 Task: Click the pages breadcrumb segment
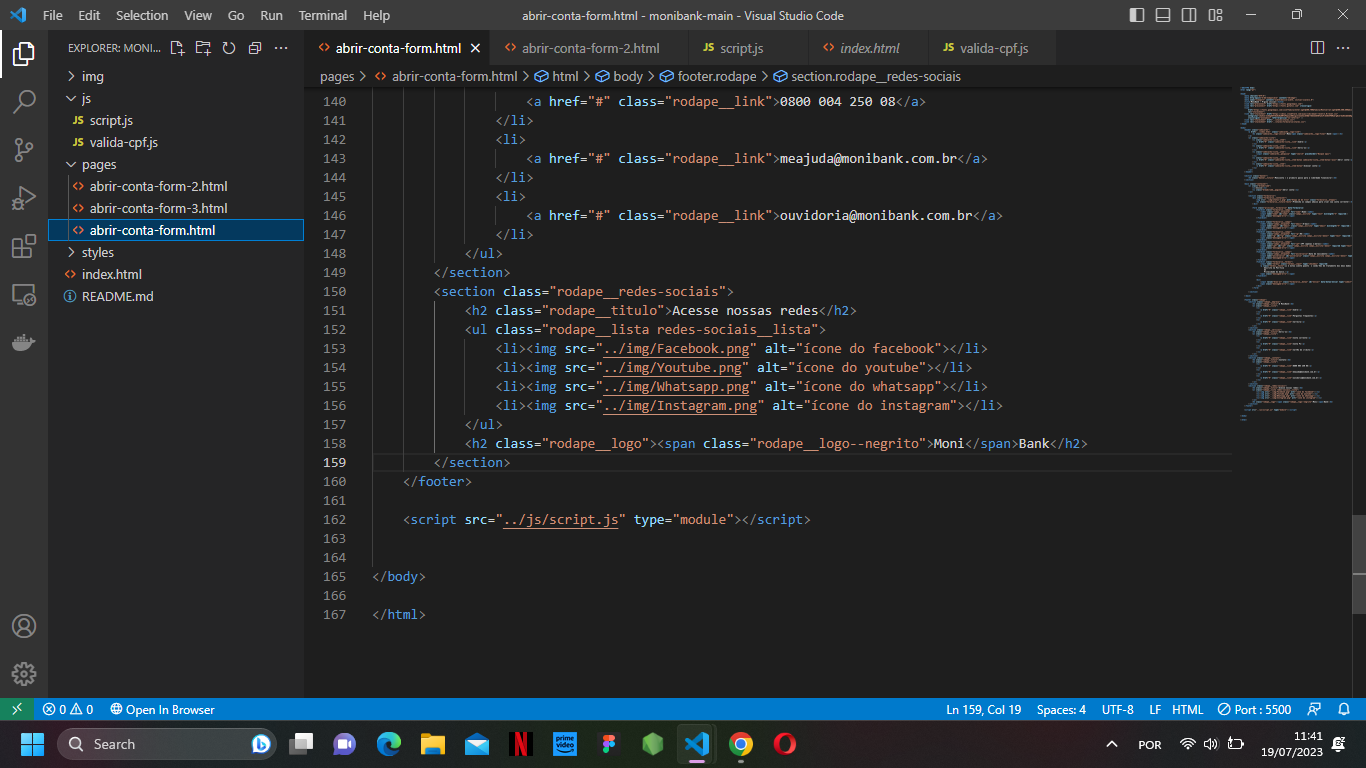pyautogui.click(x=337, y=76)
